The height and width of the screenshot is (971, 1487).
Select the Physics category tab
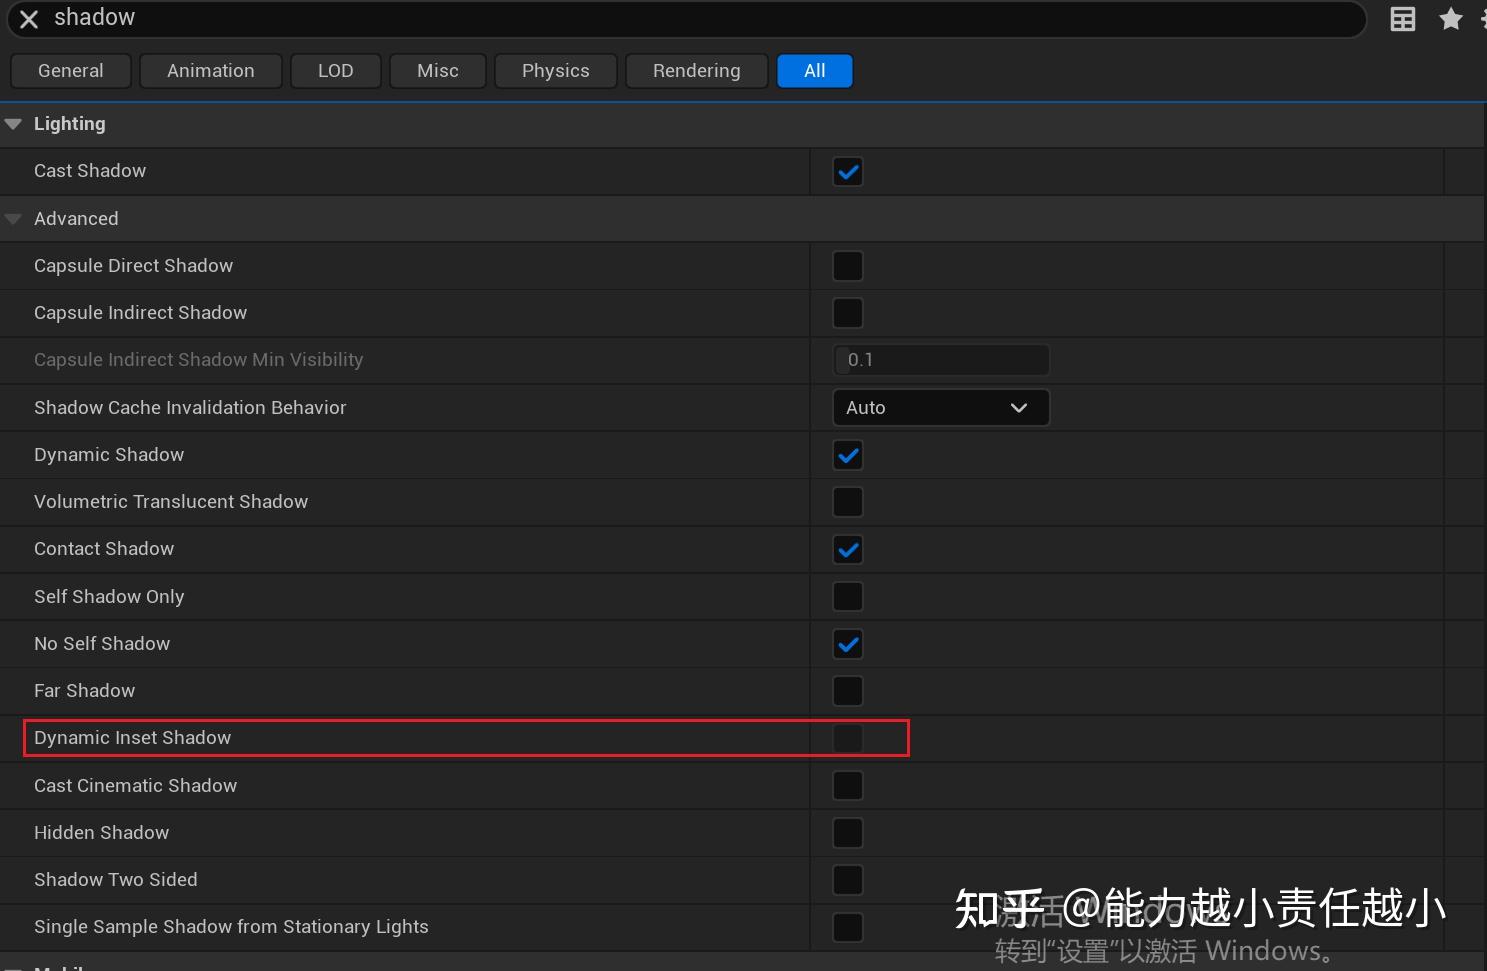[x=555, y=70]
